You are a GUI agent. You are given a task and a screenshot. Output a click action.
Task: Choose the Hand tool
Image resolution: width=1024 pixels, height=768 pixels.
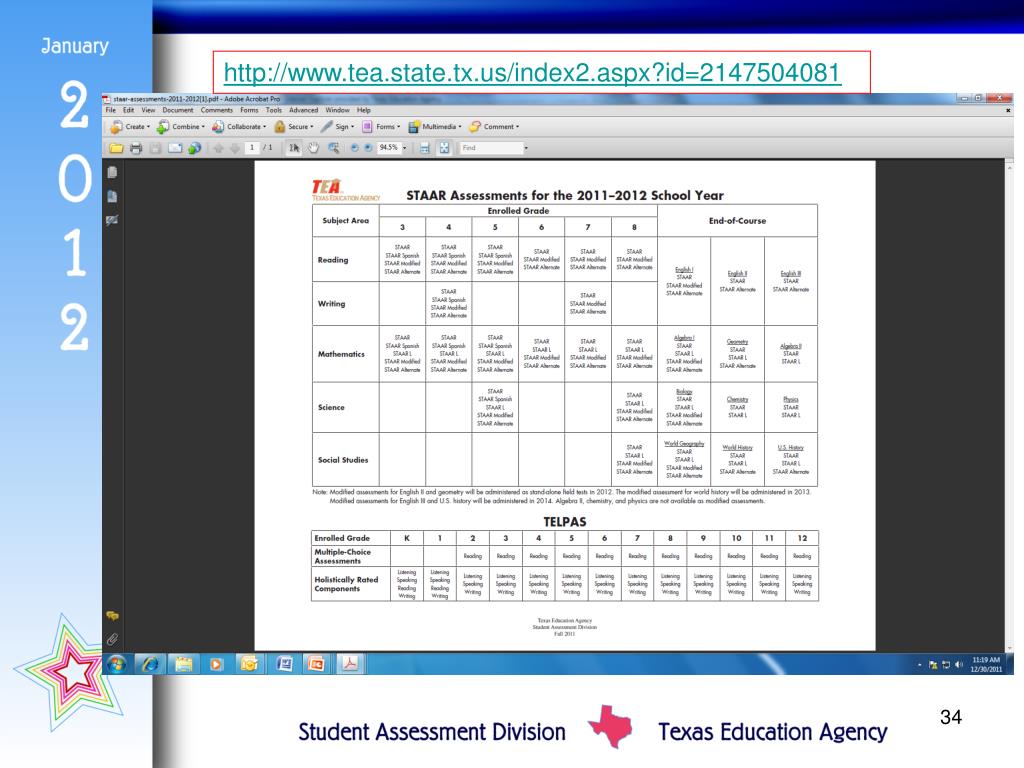[313, 148]
